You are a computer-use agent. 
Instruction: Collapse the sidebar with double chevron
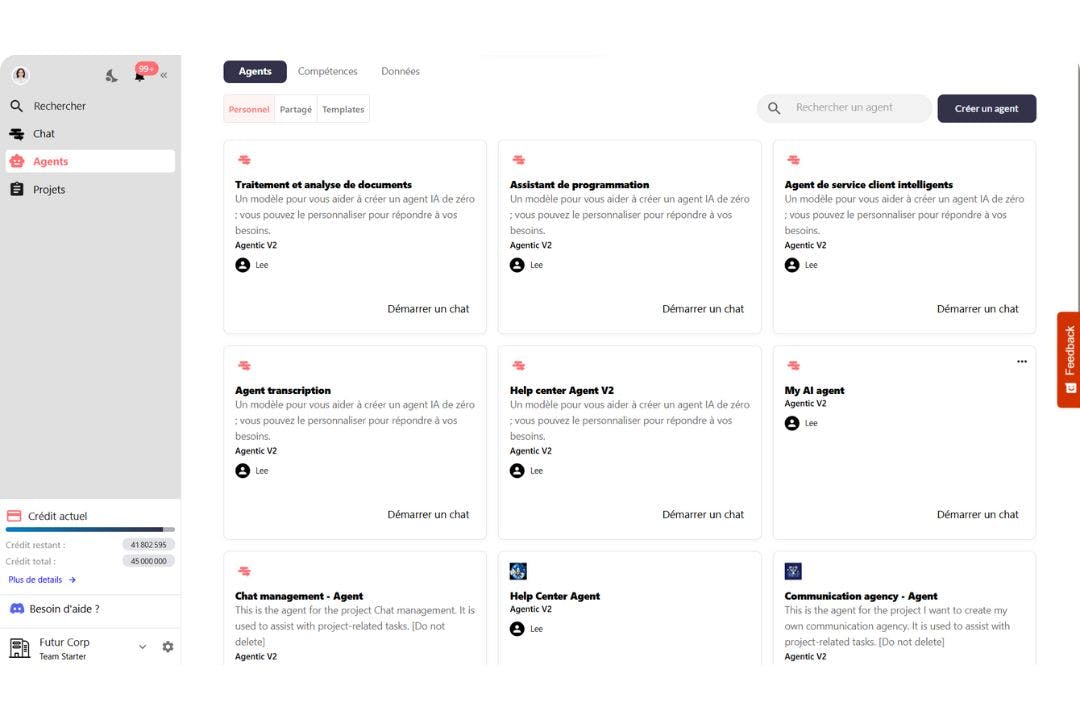(x=164, y=75)
